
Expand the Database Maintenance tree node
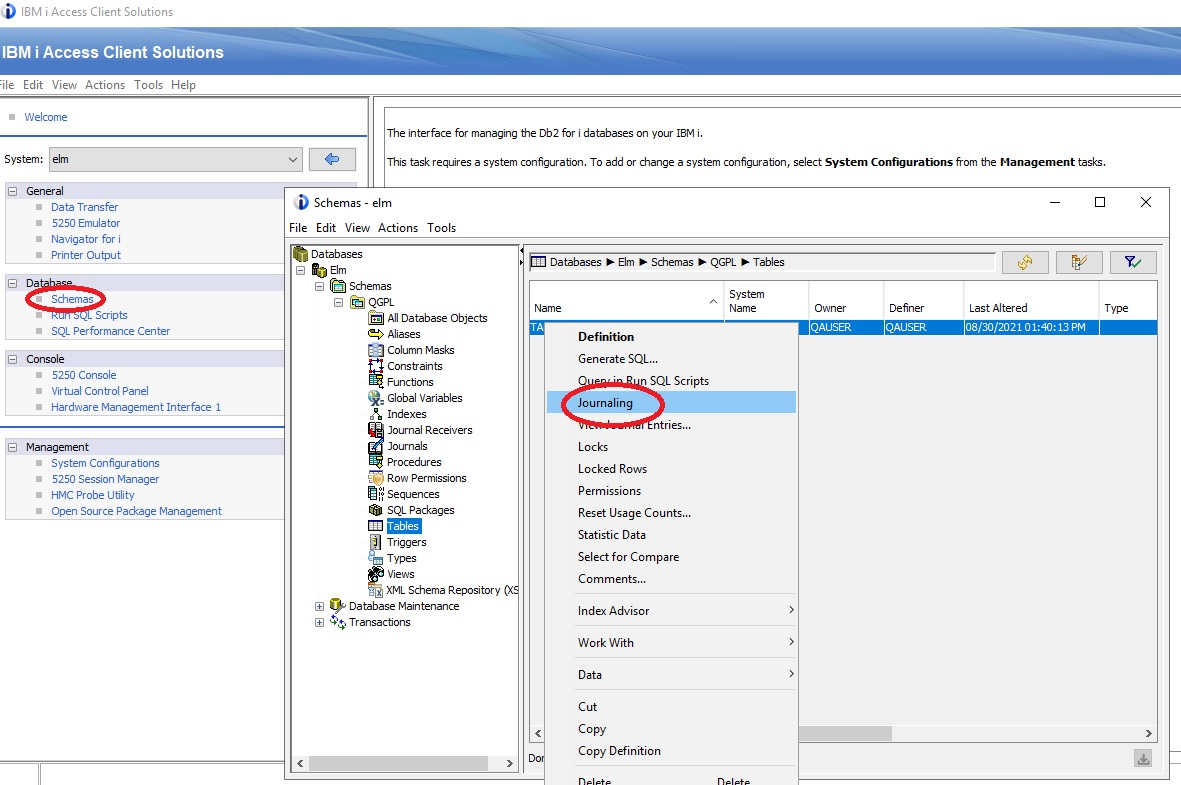coord(320,606)
